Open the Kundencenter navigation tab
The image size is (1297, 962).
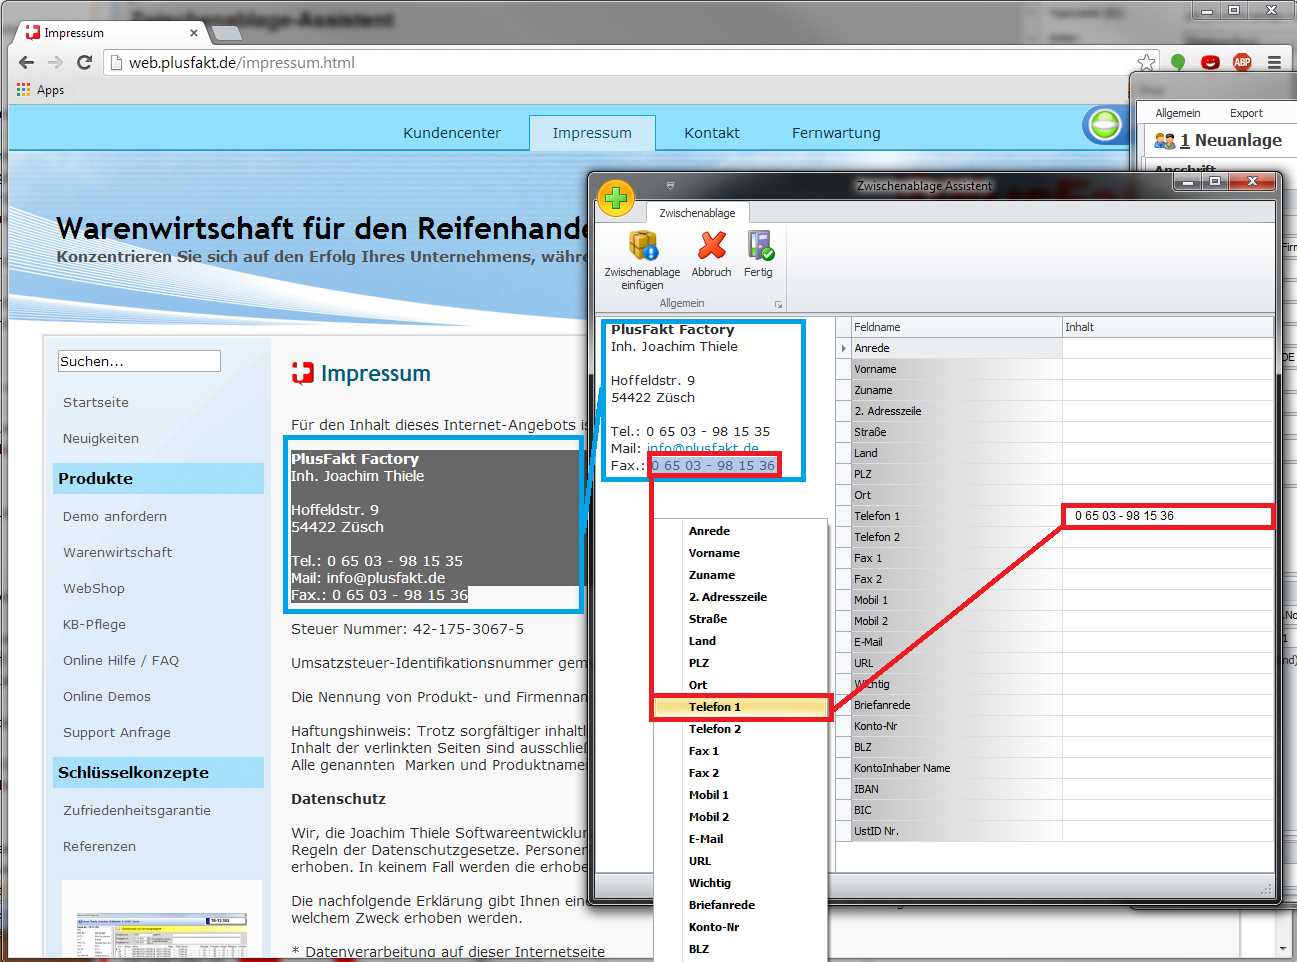(452, 133)
